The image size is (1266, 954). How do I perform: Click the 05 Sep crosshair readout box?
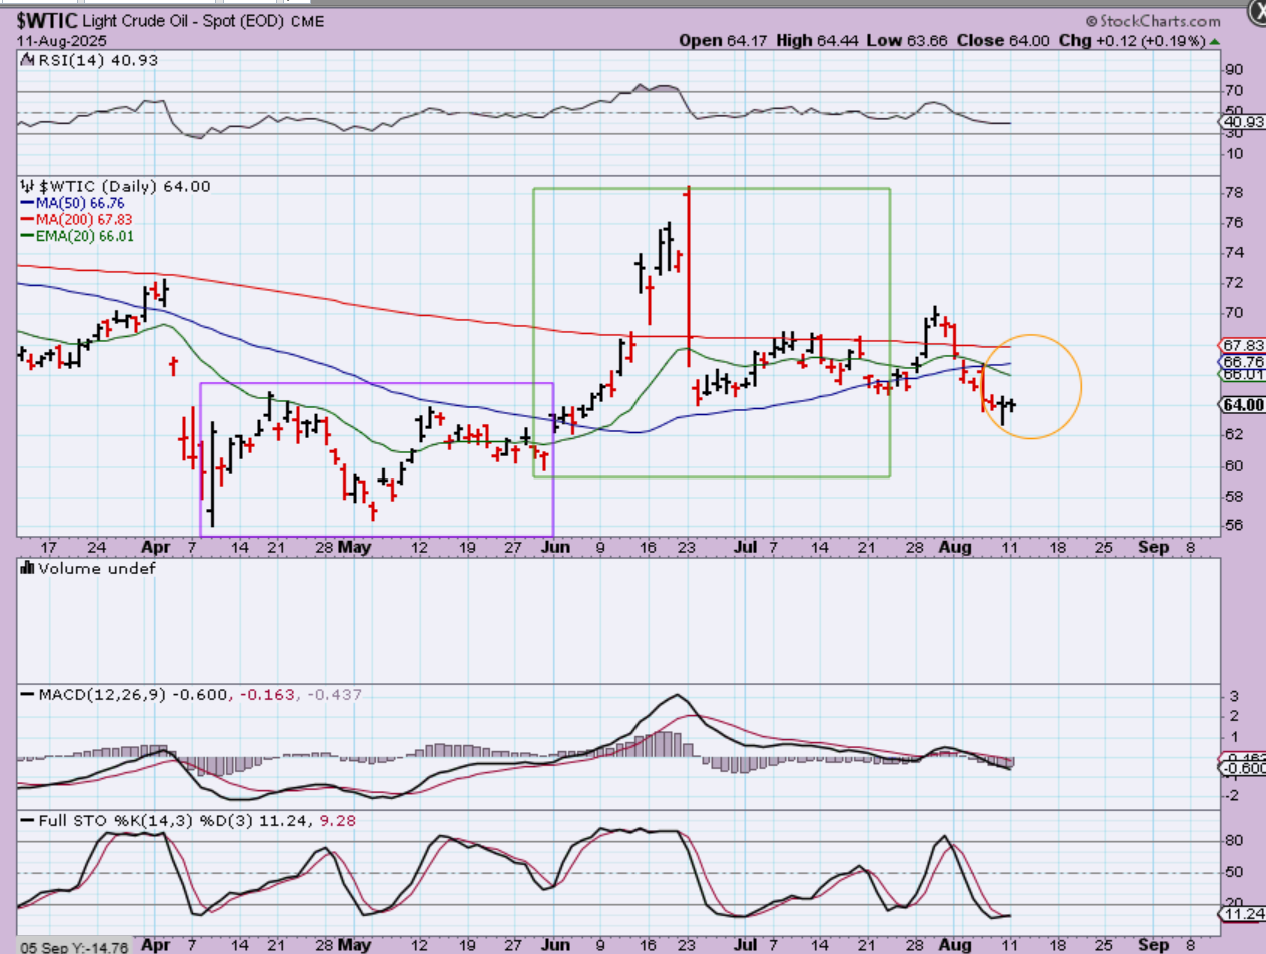click(x=74, y=947)
